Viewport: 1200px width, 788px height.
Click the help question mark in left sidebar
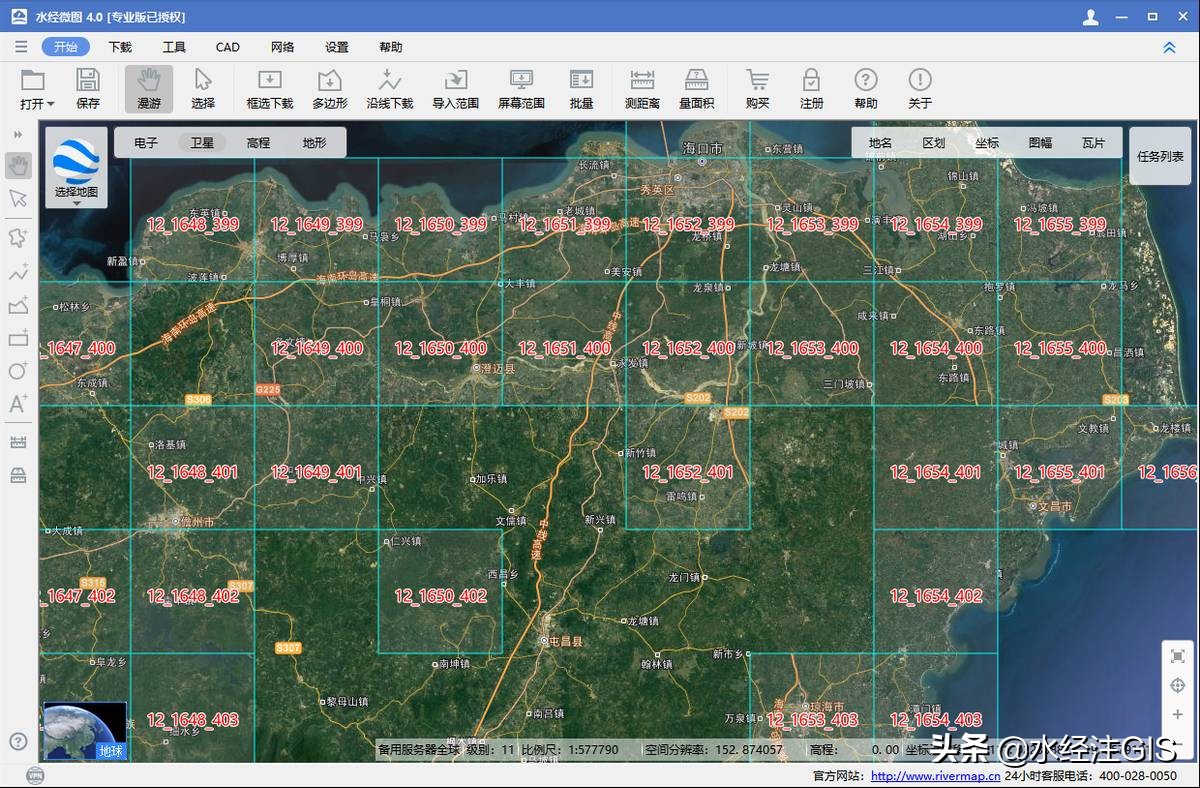click(18, 741)
